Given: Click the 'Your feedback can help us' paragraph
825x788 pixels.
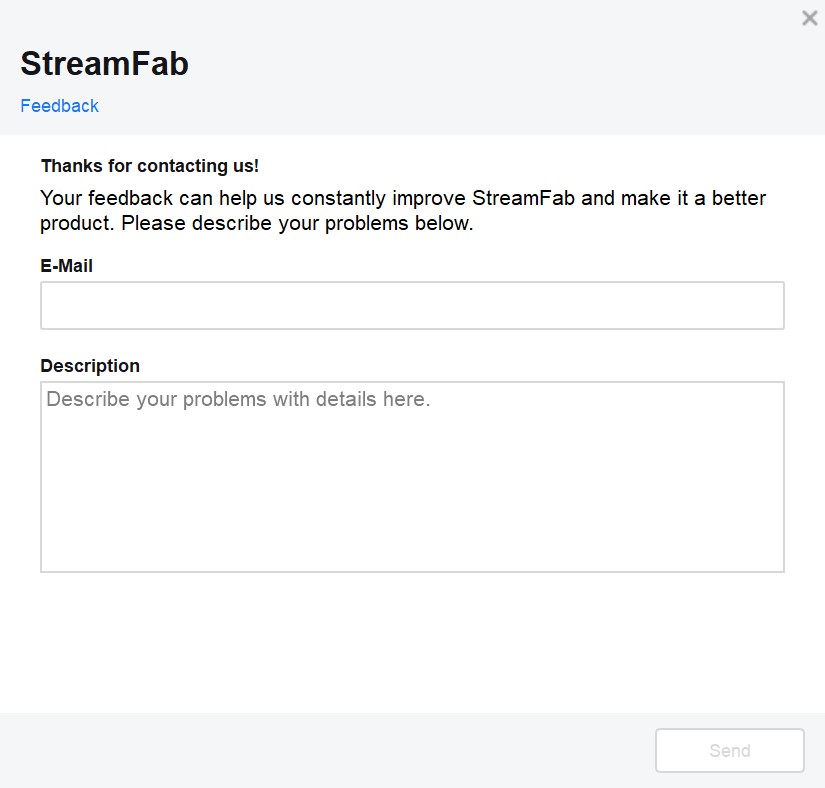Looking at the screenshot, I should click(403, 210).
